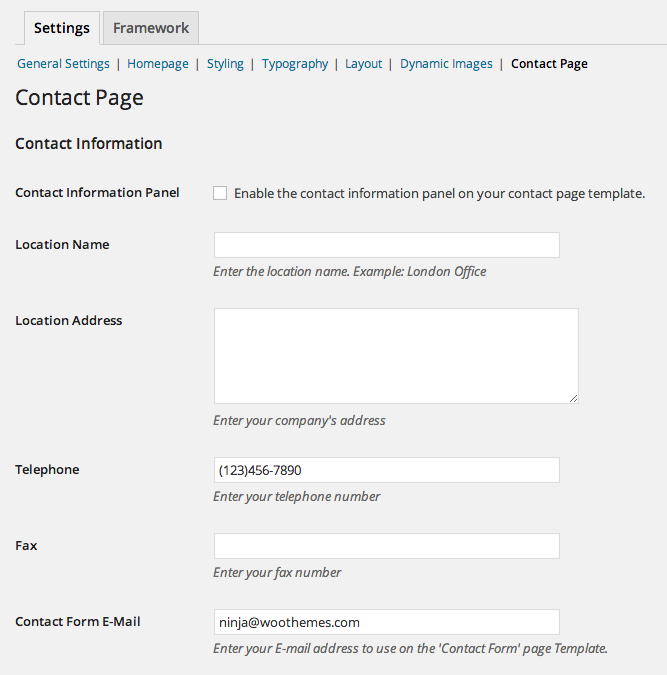Enable the contact information panel checkbox

(x=220, y=193)
